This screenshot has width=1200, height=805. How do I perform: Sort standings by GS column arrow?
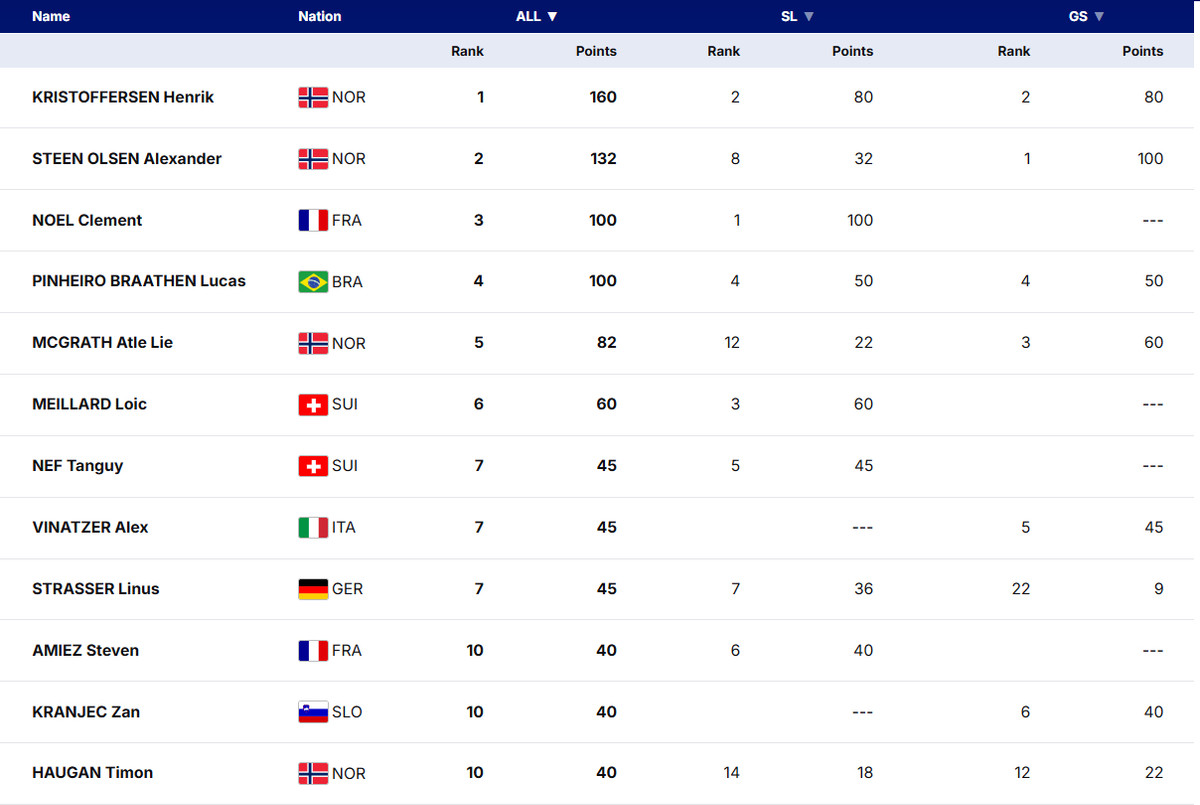point(1099,17)
